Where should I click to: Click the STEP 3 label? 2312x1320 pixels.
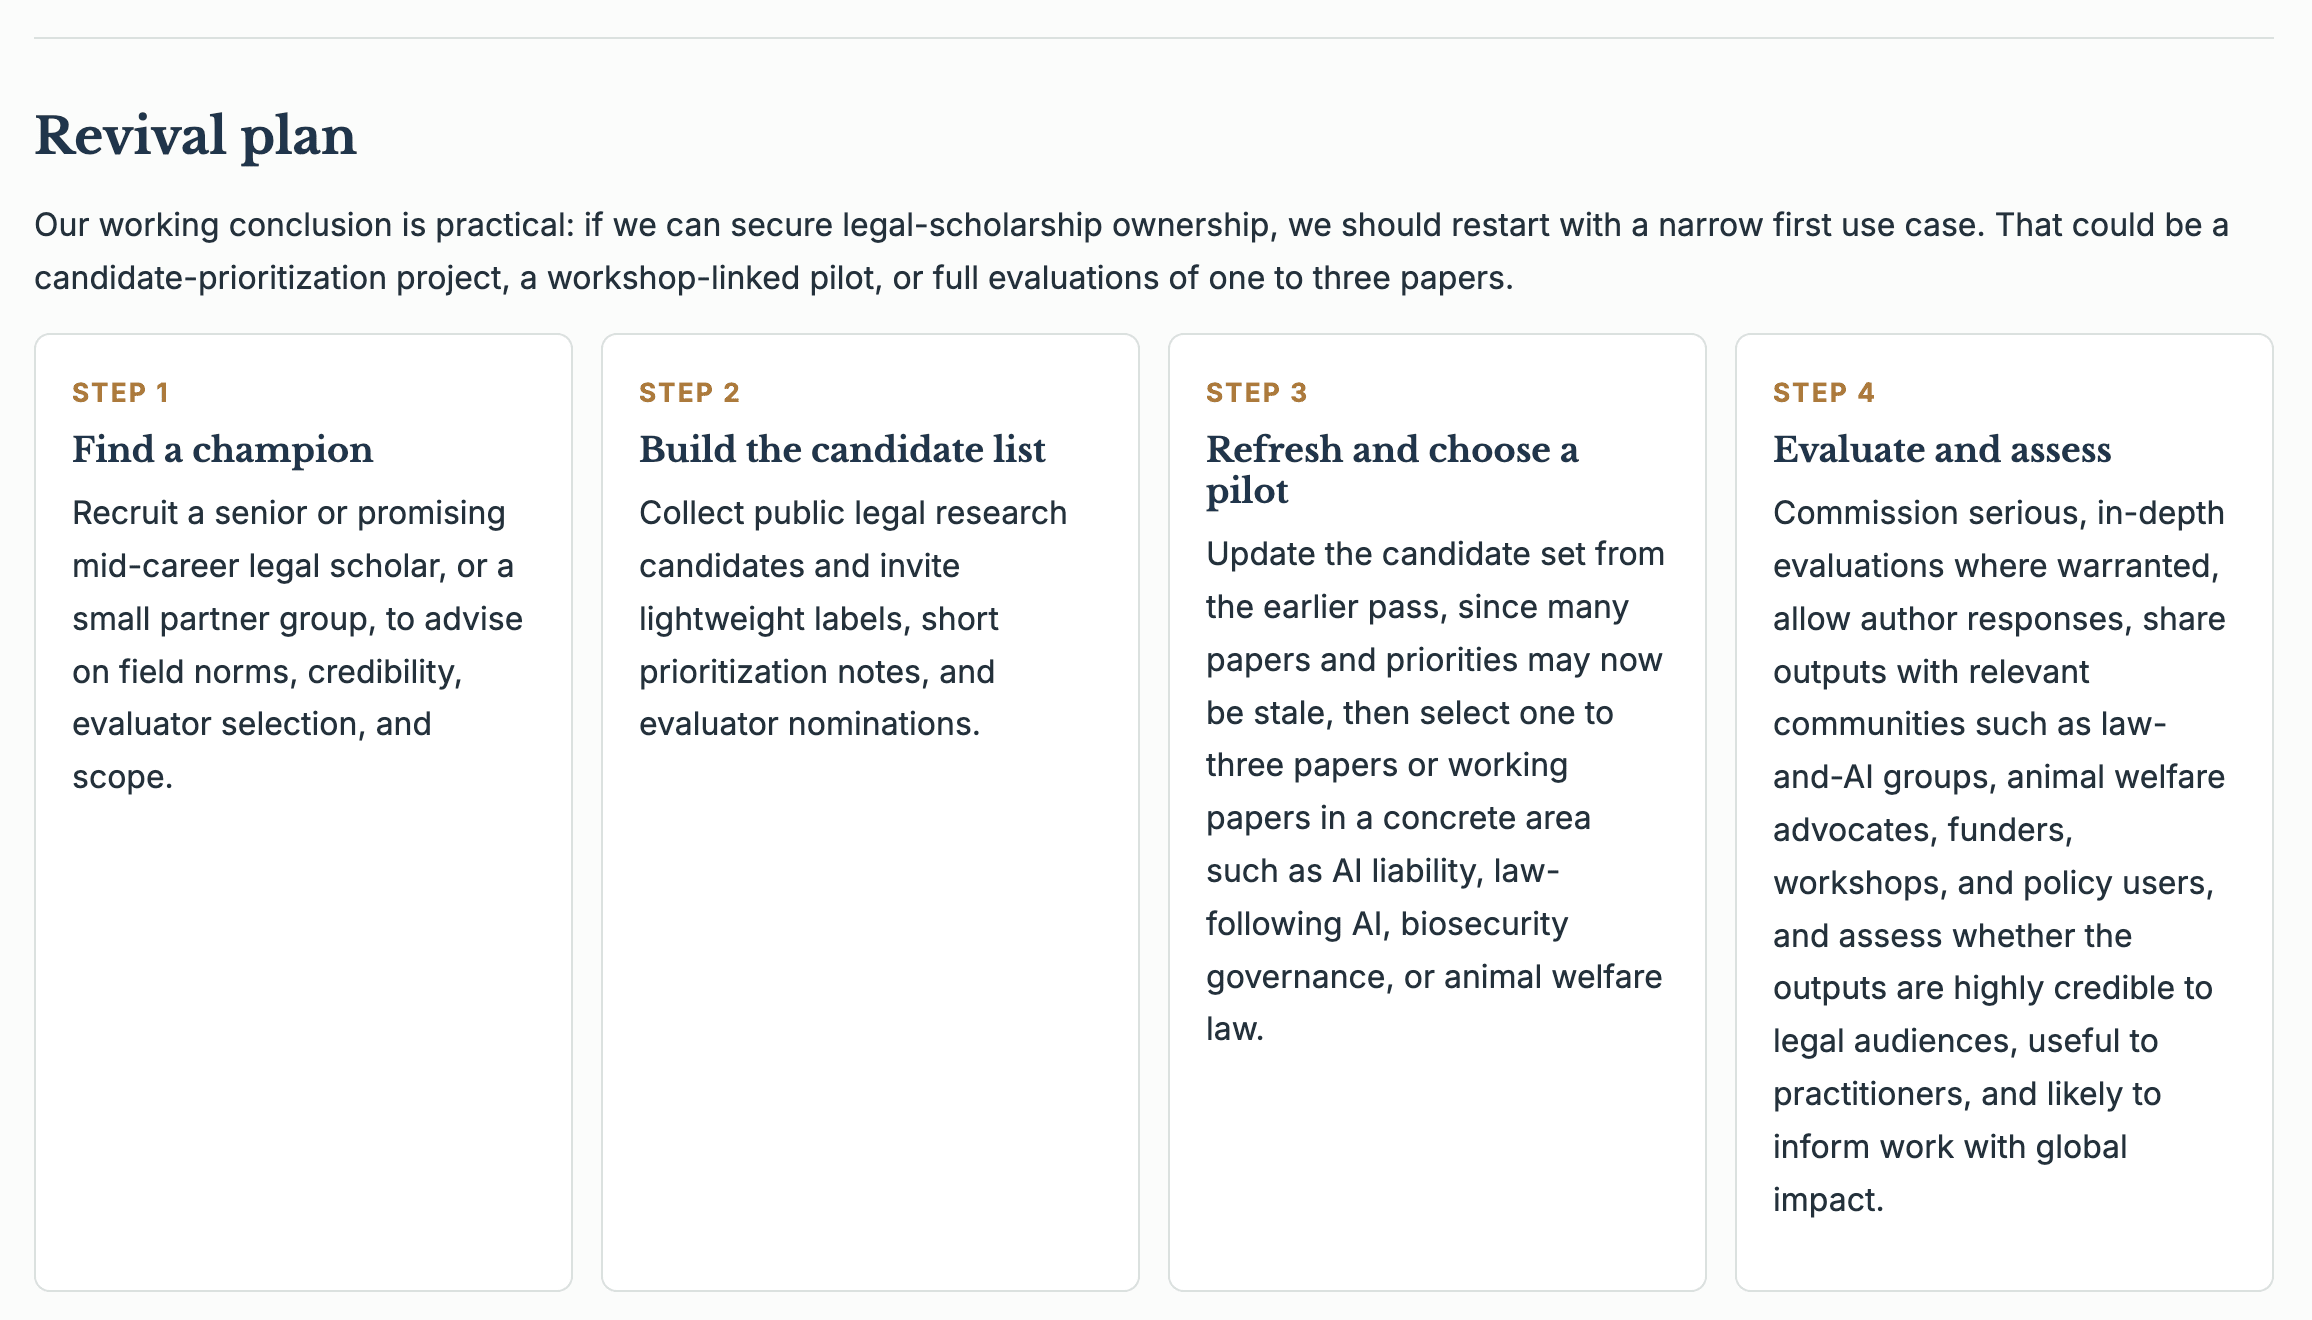(1256, 392)
